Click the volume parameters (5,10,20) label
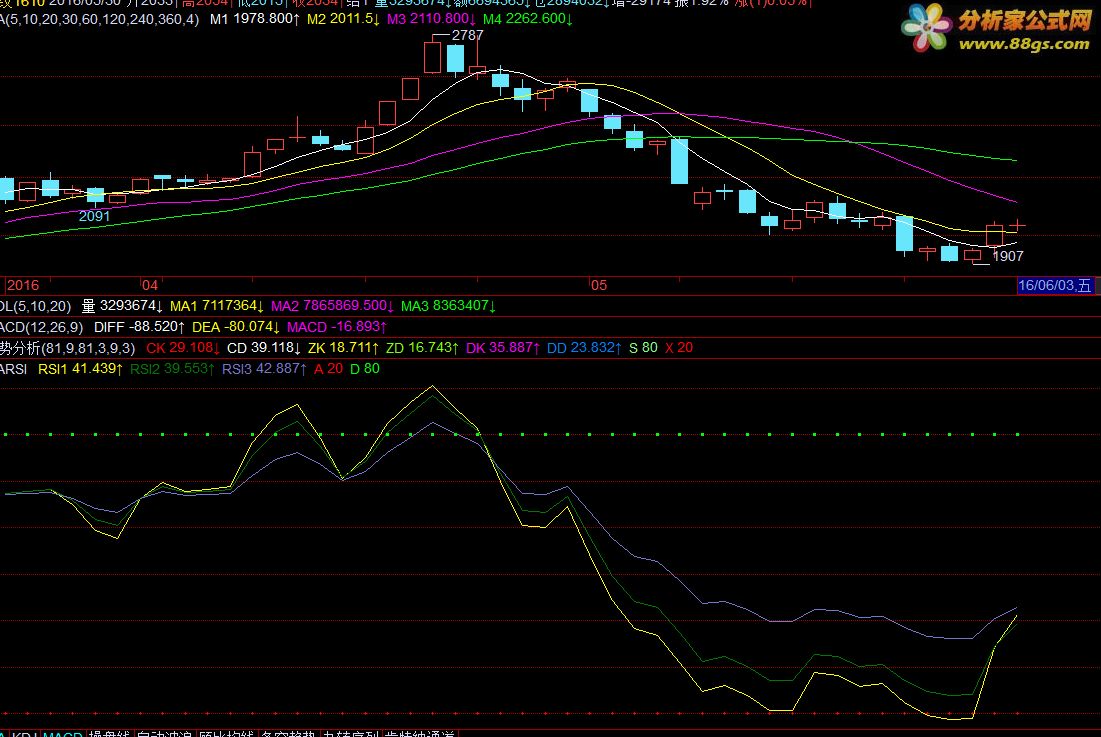Image resolution: width=1101 pixels, height=737 pixels. pos(36,306)
